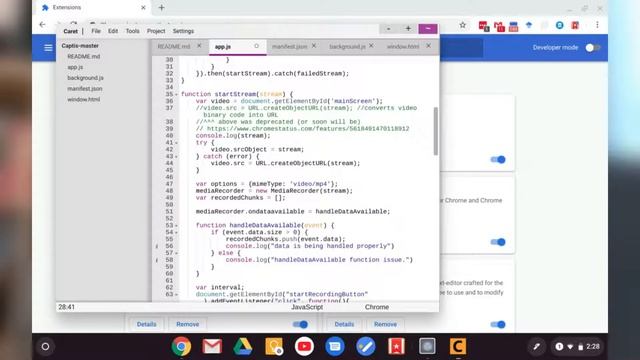Screen dimensions: 640x360
Task: Switch to the background.js tab
Action: (x=347, y=47)
